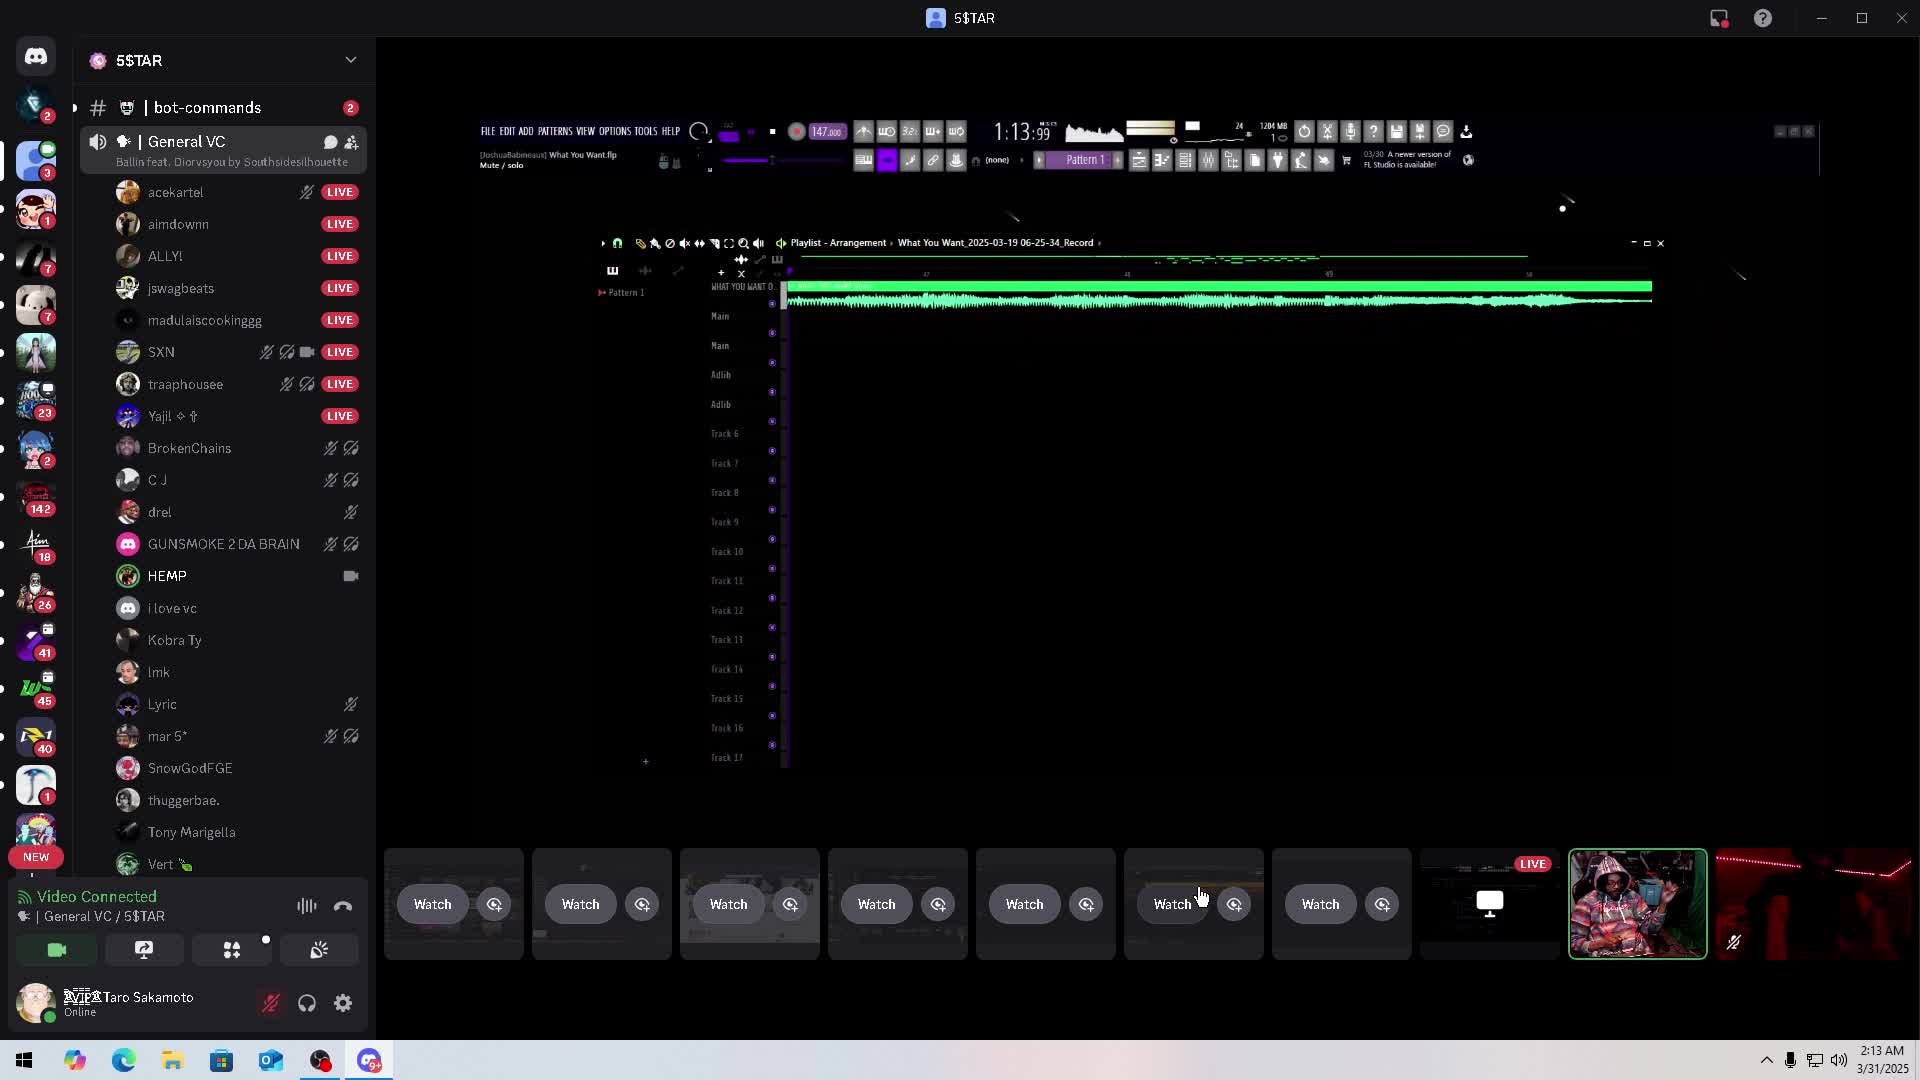Screen dimensions: 1920x1080
Task: Disconnect from voice call icon
Action: tap(343, 906)
